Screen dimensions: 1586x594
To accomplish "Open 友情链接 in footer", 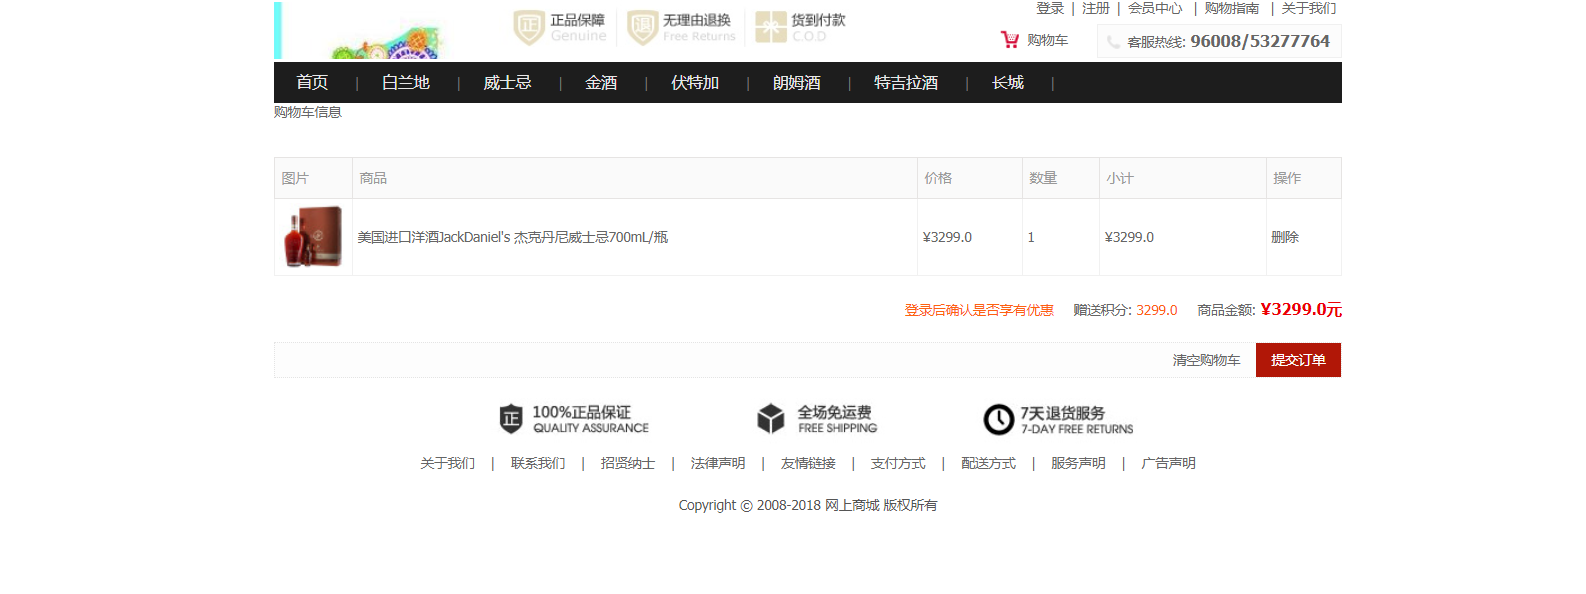I will tap(808, 463).
